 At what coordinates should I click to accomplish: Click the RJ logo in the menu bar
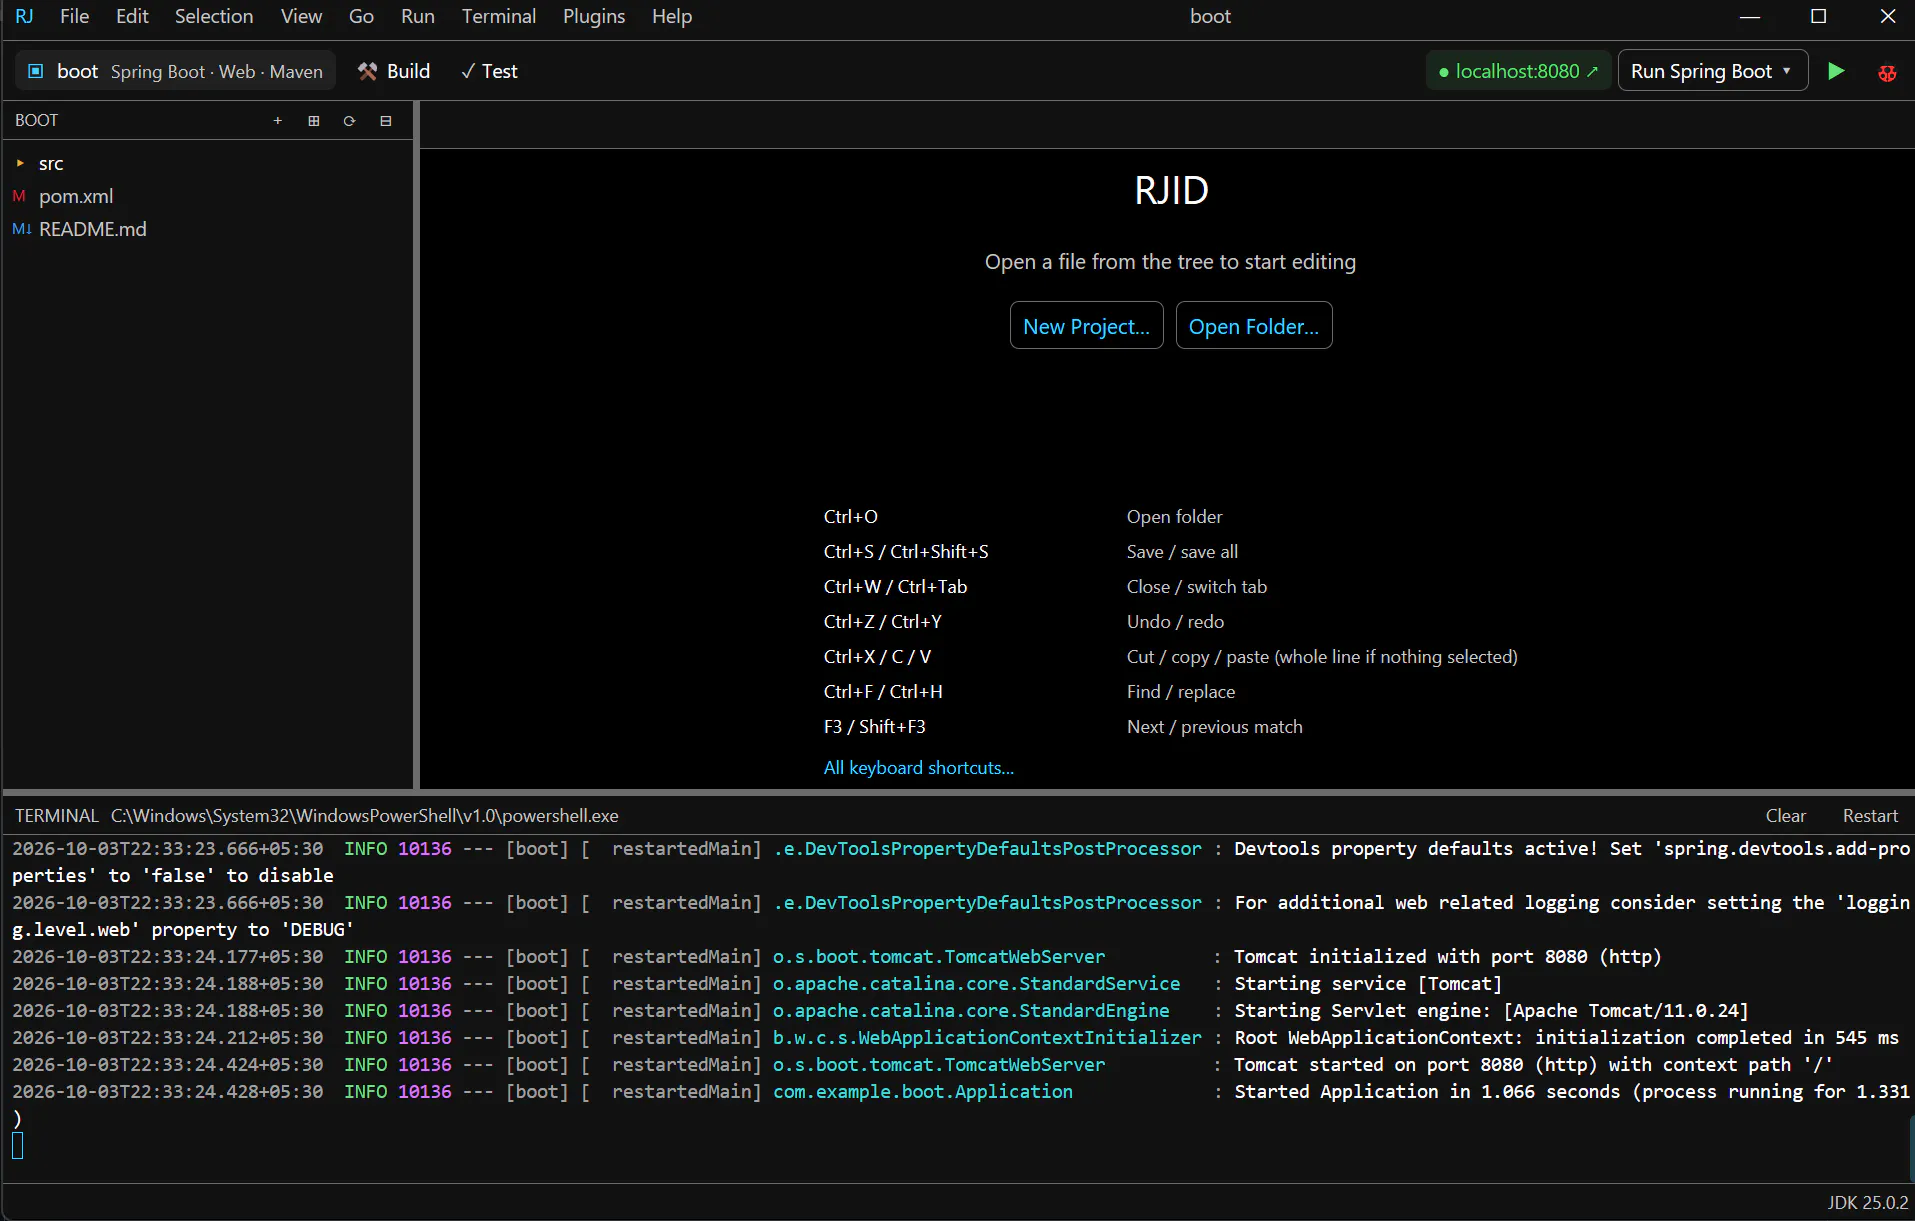24,16
